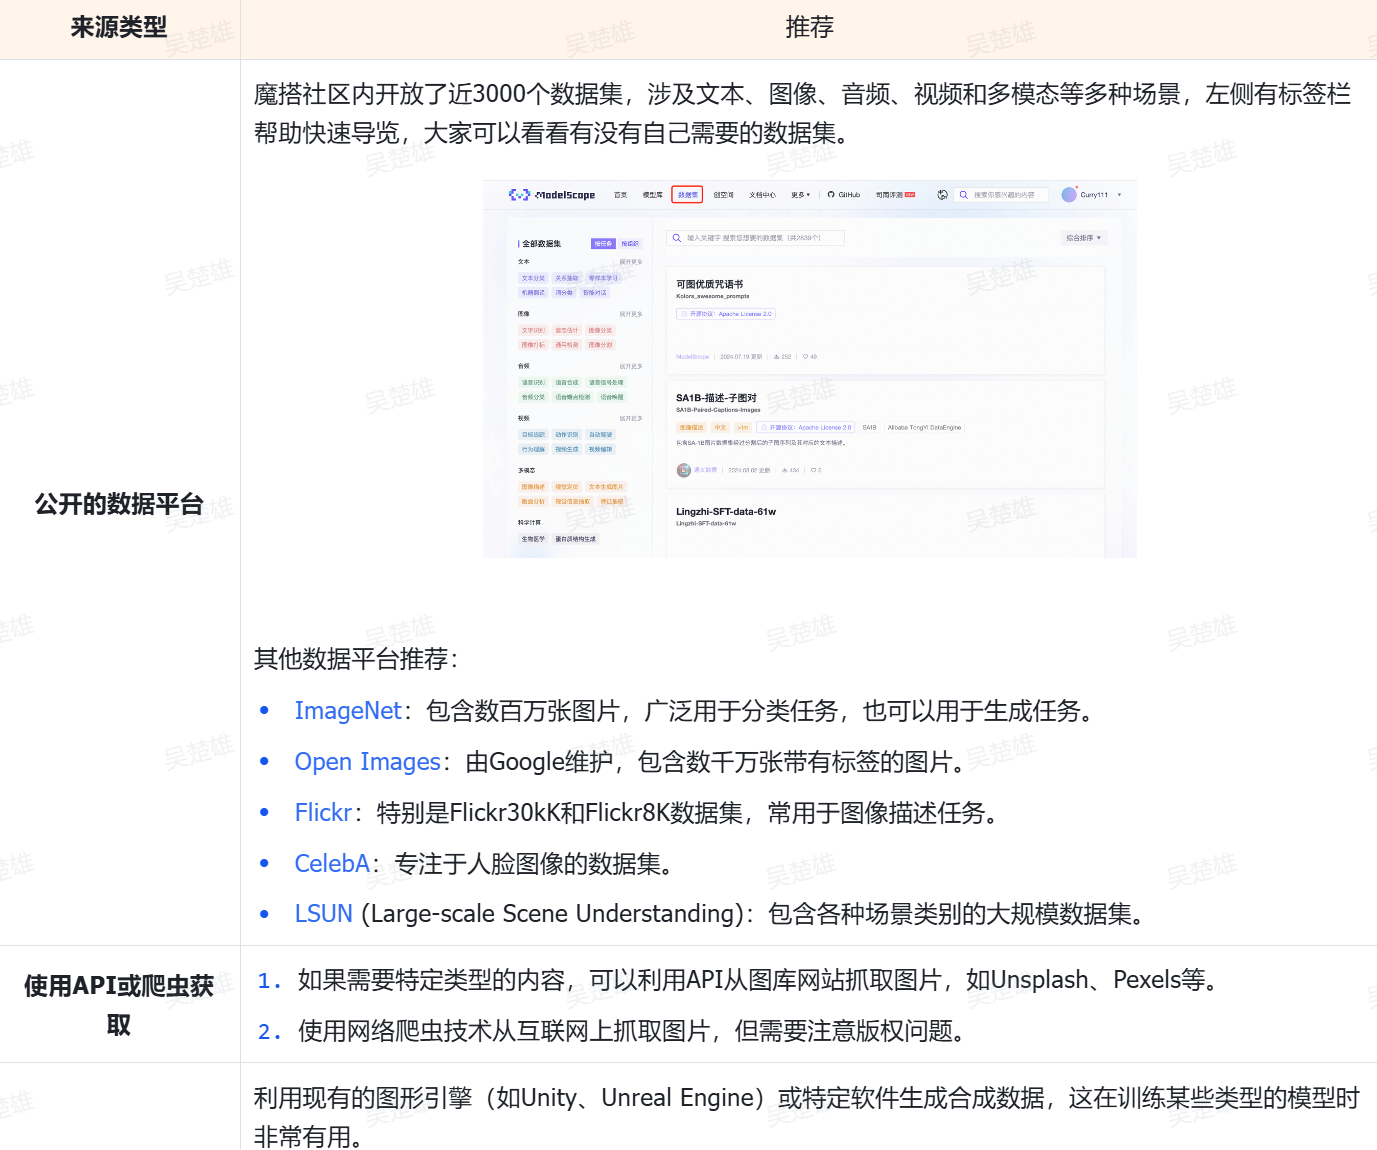Image resolution: width=1377 pixels, height=1150 pixels.
Task: Expand the Curry111 account dropdown arrow
Action: pyautogui.click(x=1119, y=195)
